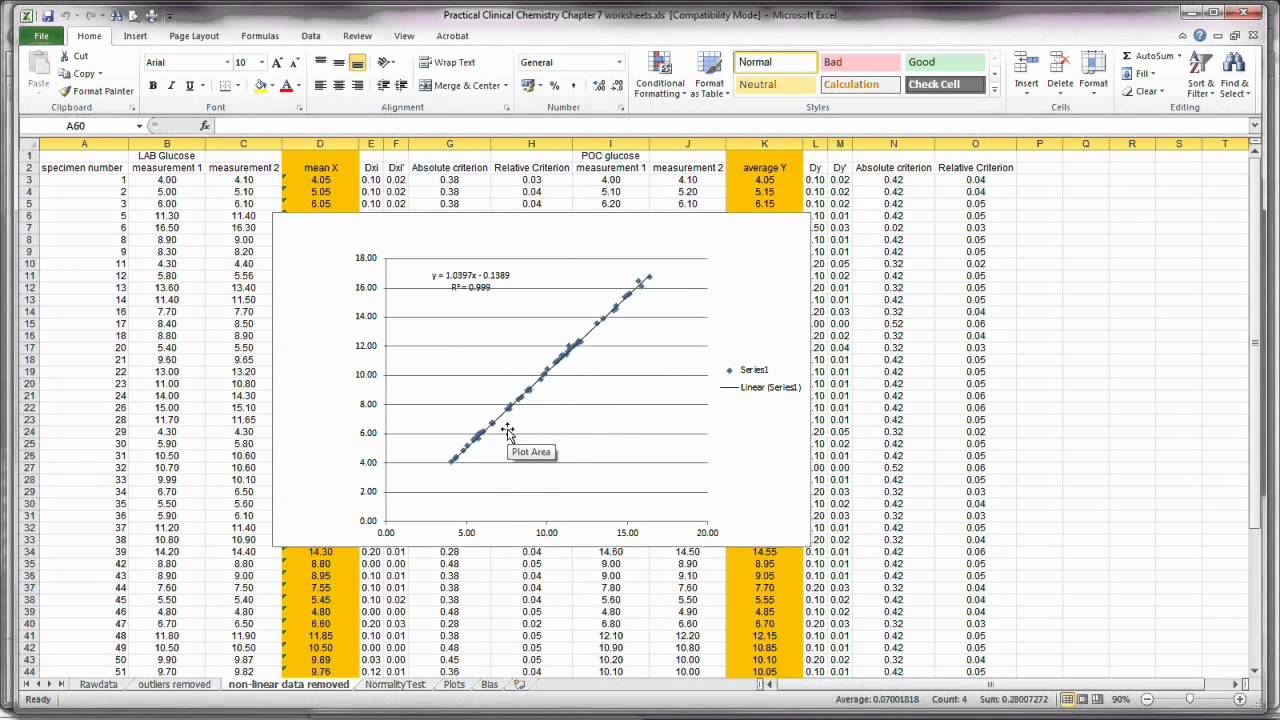Open the Plots sheet tab
Screen dimensions: 1280x720
click(454, 685)
